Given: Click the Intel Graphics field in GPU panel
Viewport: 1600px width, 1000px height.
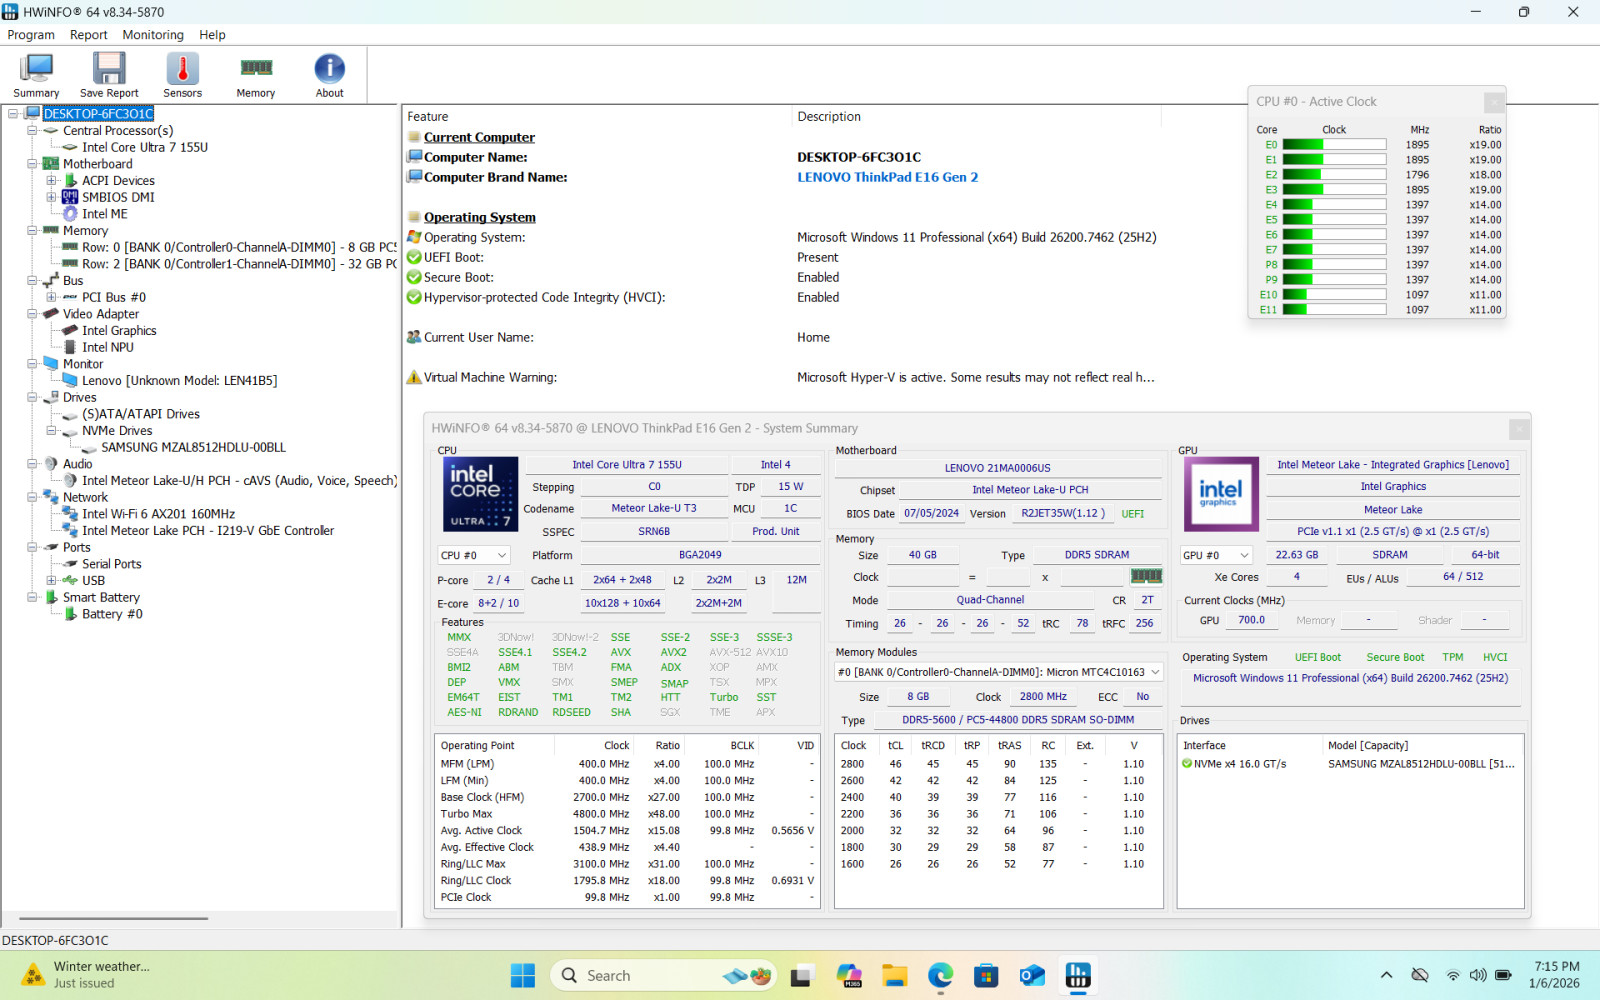Looking at the screenshot, I should 1393,487.
